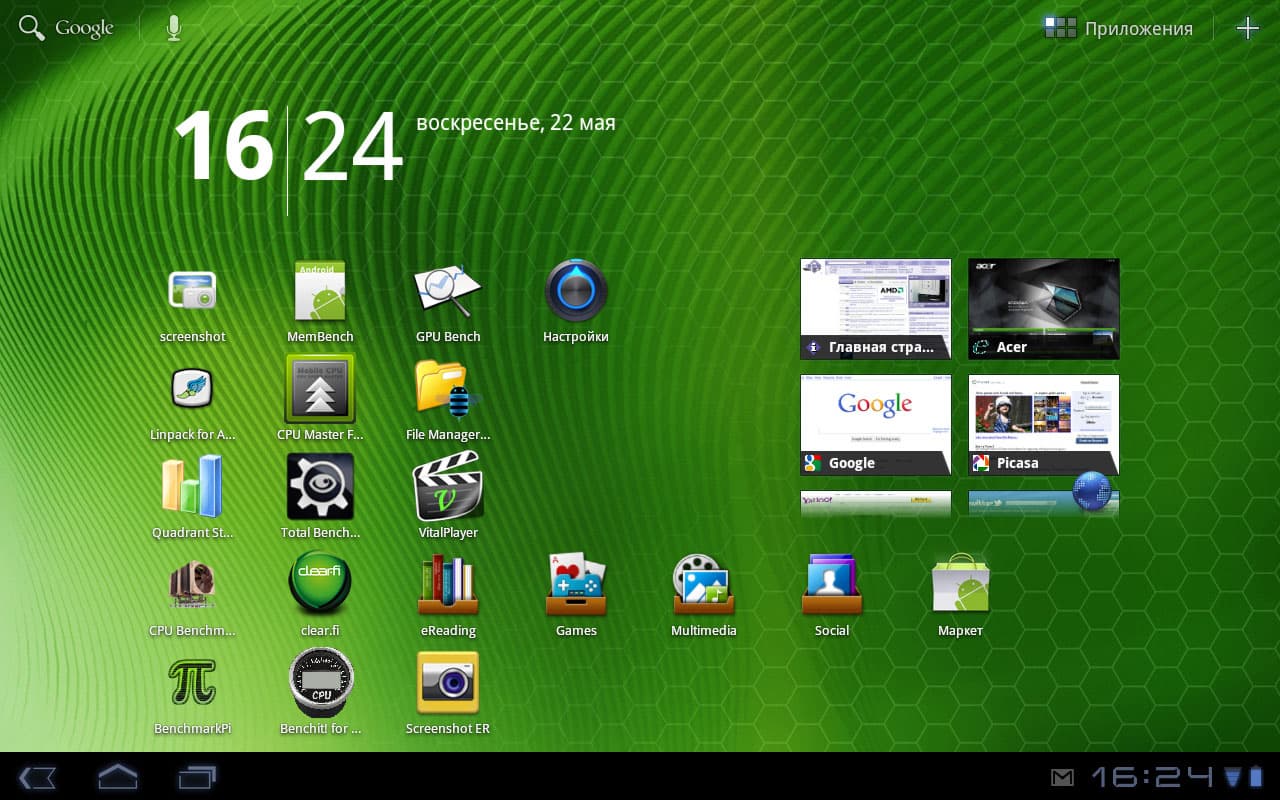Start voice search with the microphone
The height and width of the screenshot is (800, 1280).
pos(174,28)
